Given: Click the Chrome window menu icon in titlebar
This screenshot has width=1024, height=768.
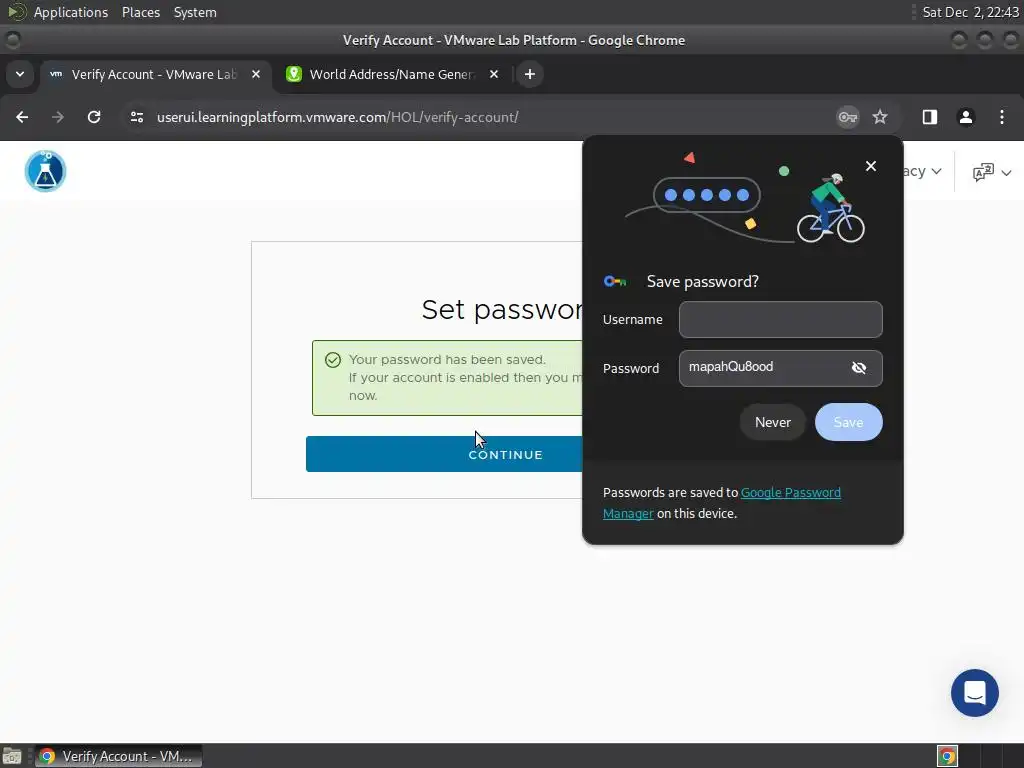Looking at the screenshot, I should (x=12, y=40).
